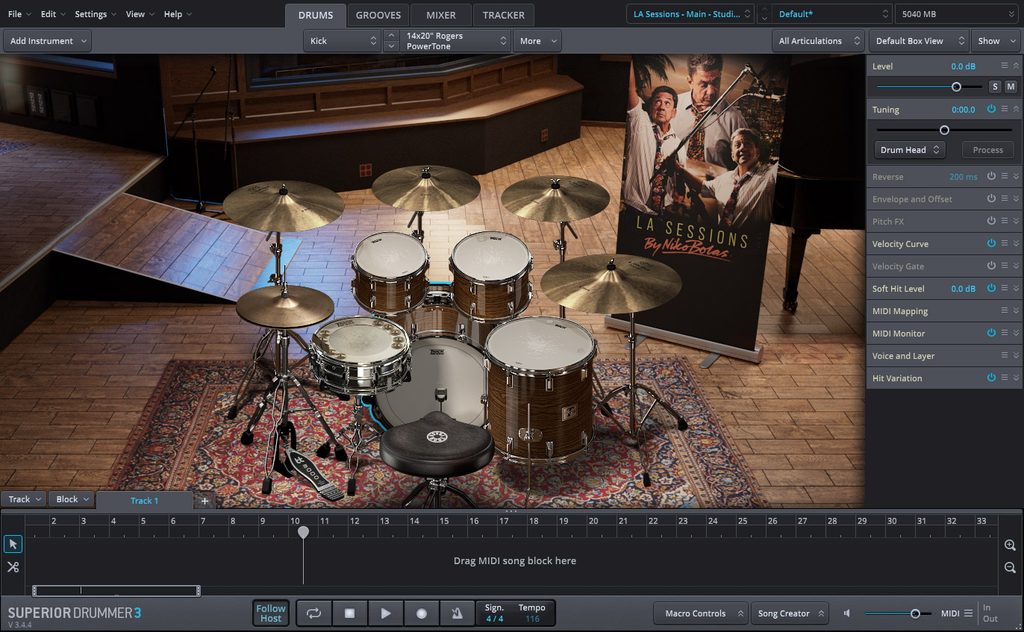Open the Velocity Curve menu icon
The width and height of the screenshot is (1024, 632).
point(1004,243)
